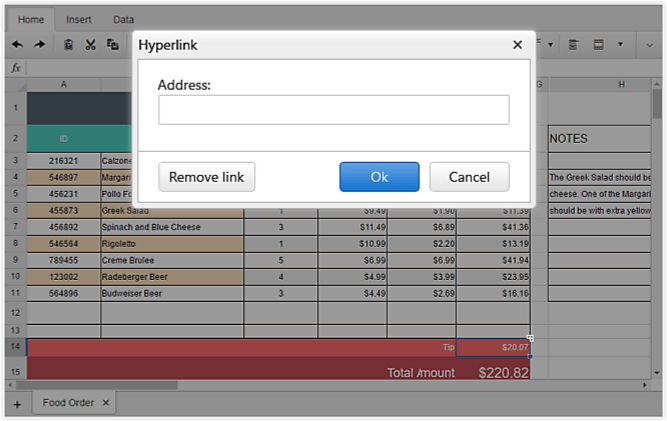667x421 pixels.
Task: Open the Data ribbon tab
Action: tap(123, 20)
